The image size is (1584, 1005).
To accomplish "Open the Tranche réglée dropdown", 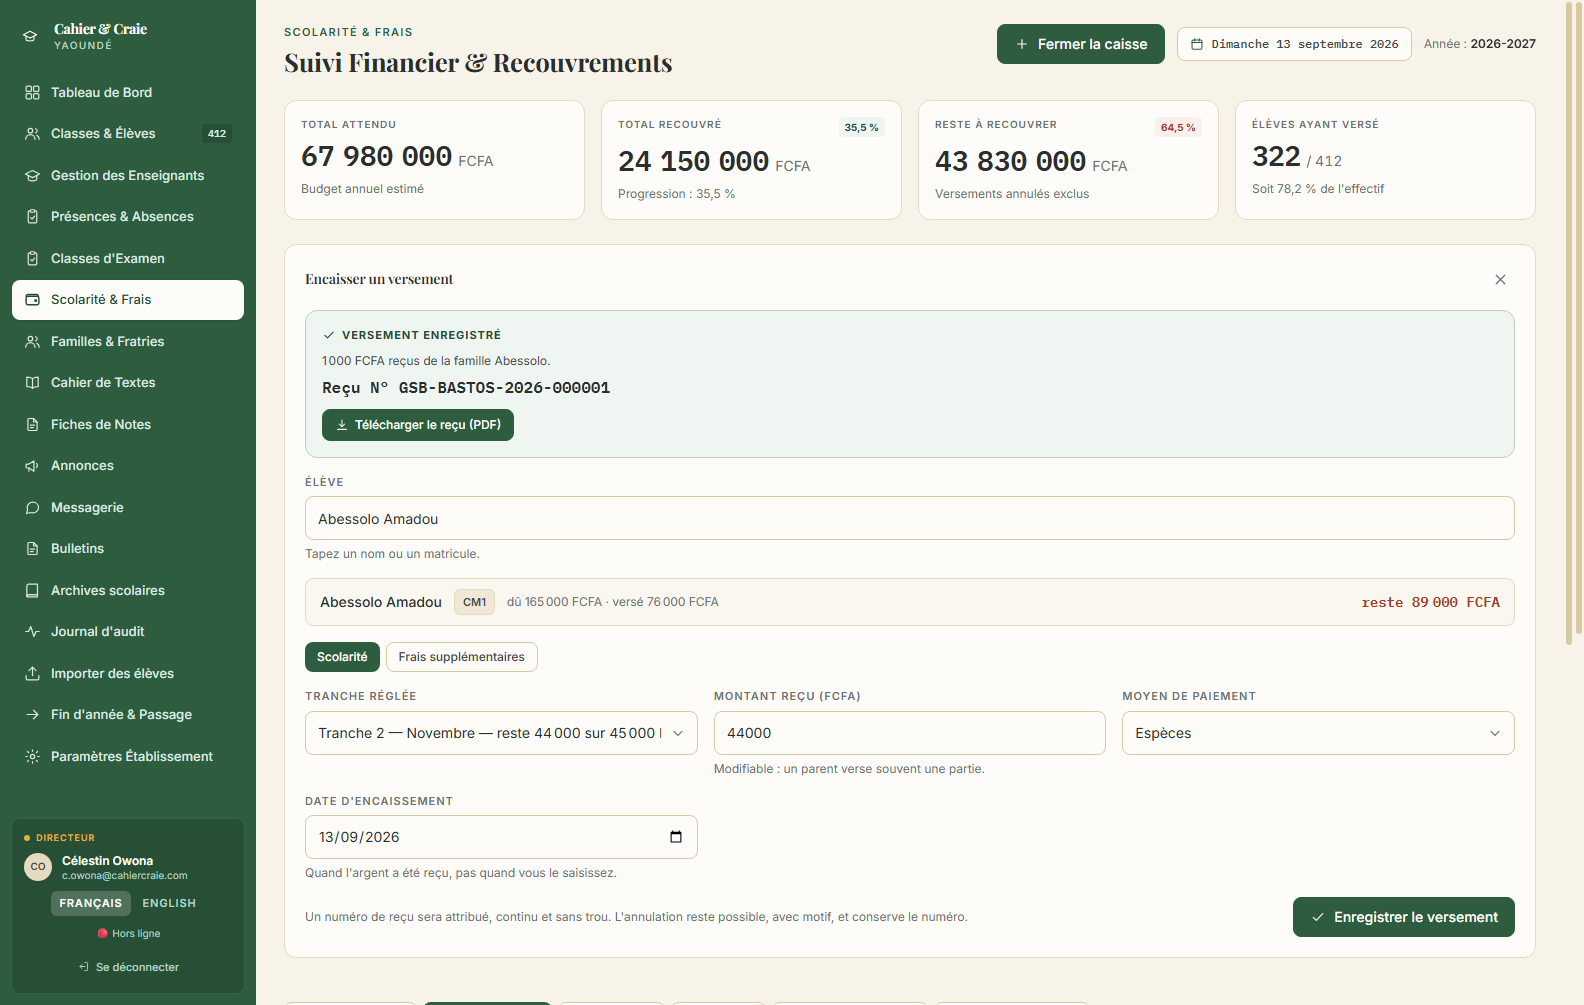I will 501,733.
